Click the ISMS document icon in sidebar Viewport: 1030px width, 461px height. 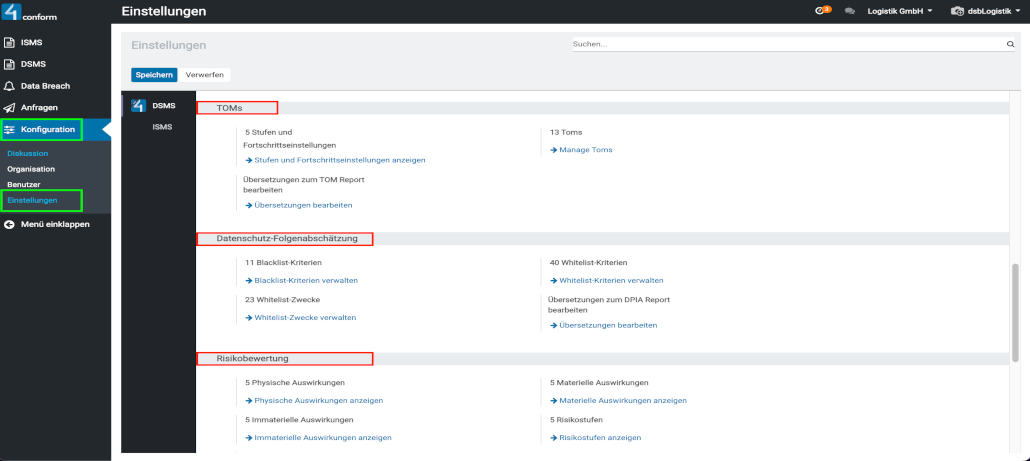(x=10, y=43)
